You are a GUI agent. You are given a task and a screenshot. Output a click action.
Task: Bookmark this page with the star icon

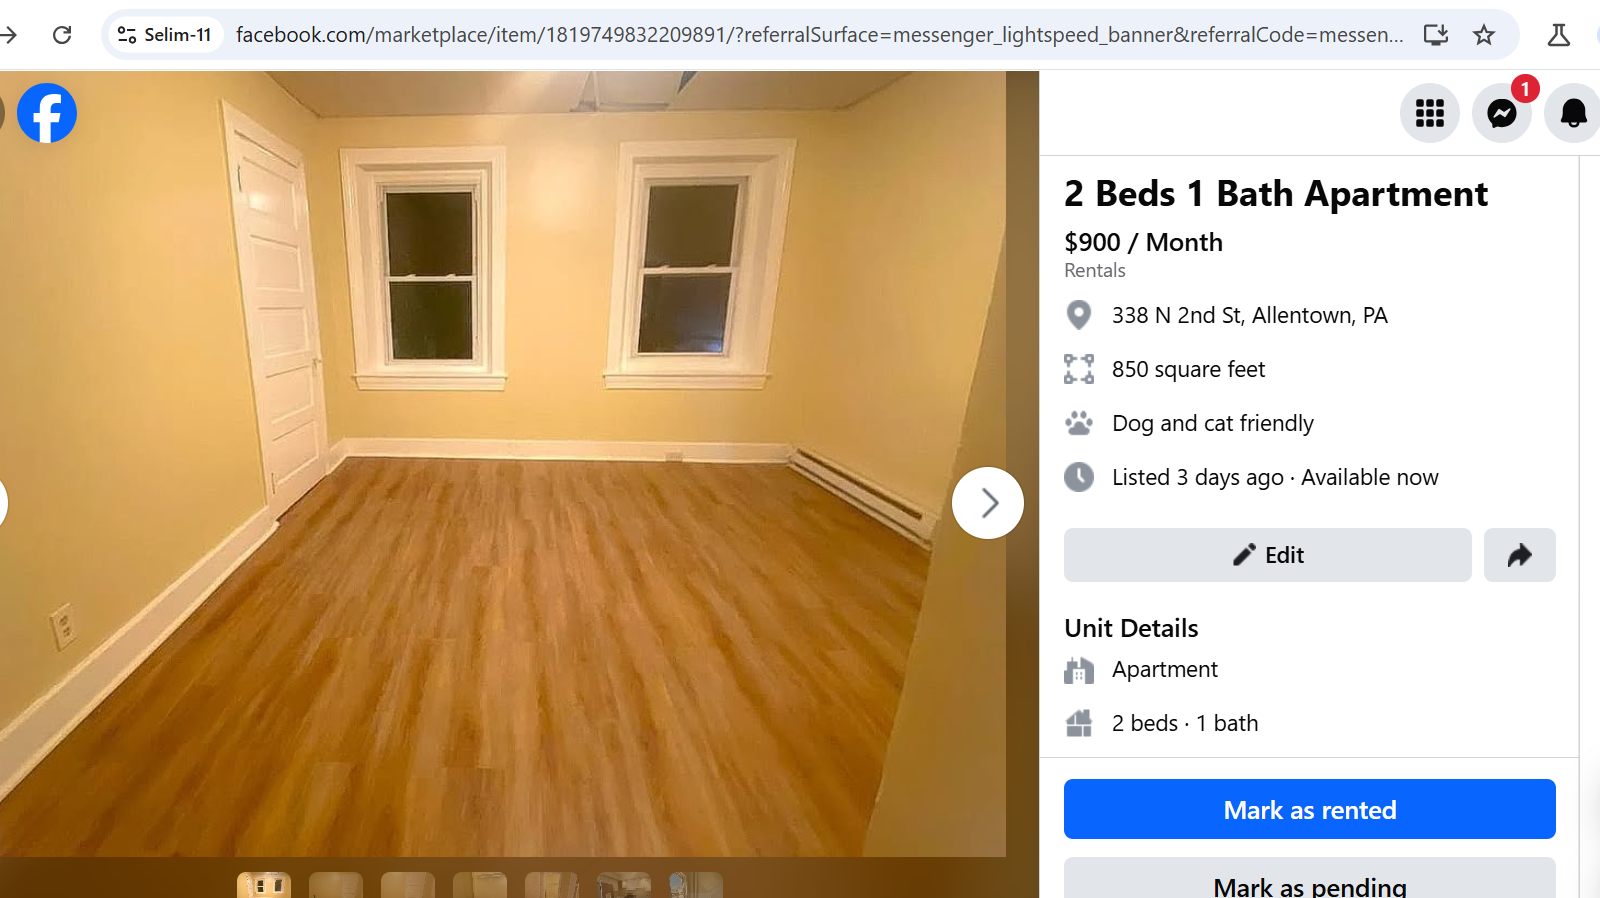1484,35
